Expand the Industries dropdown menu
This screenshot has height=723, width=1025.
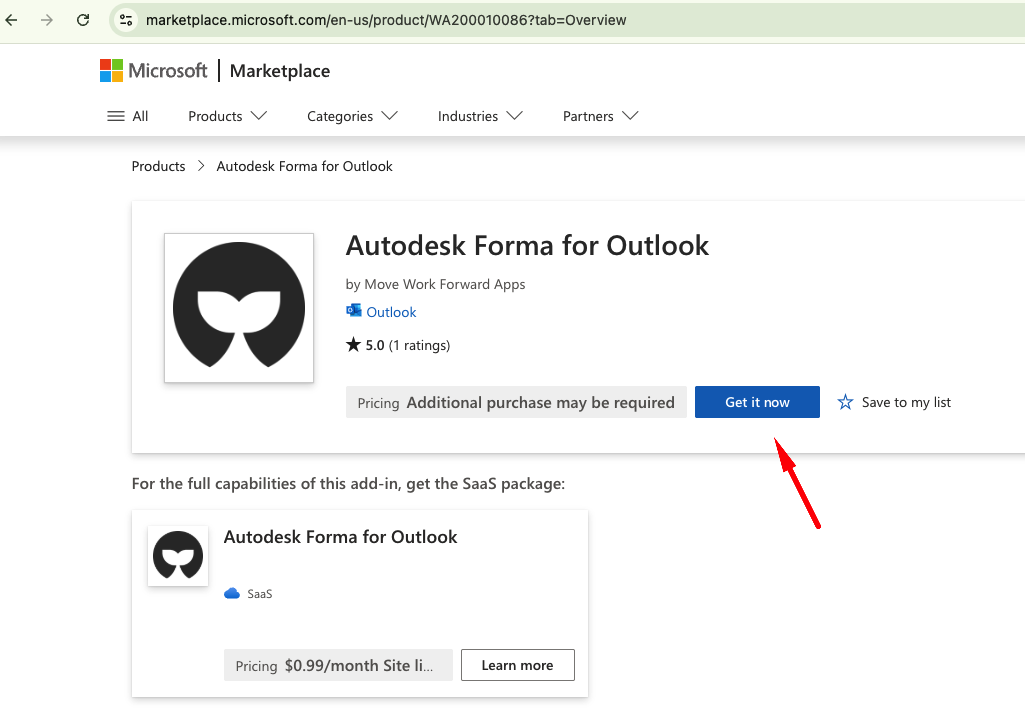(480, 116)
